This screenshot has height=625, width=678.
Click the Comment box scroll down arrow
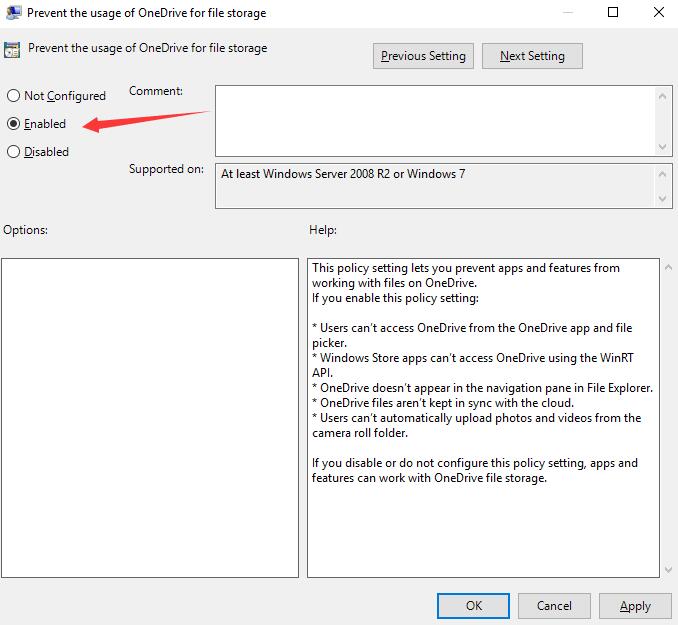(x=662, y=147)
